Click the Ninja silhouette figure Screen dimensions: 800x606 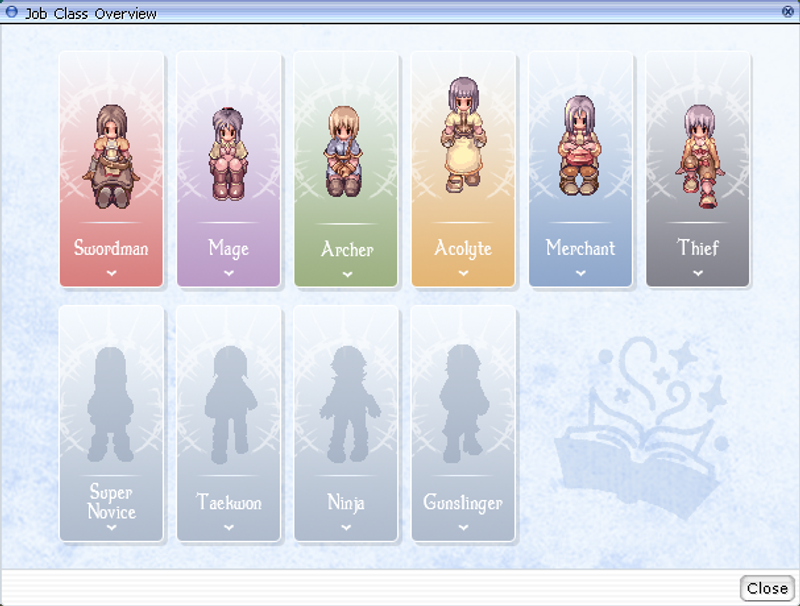pyautogui.click(x=349, y=405)
